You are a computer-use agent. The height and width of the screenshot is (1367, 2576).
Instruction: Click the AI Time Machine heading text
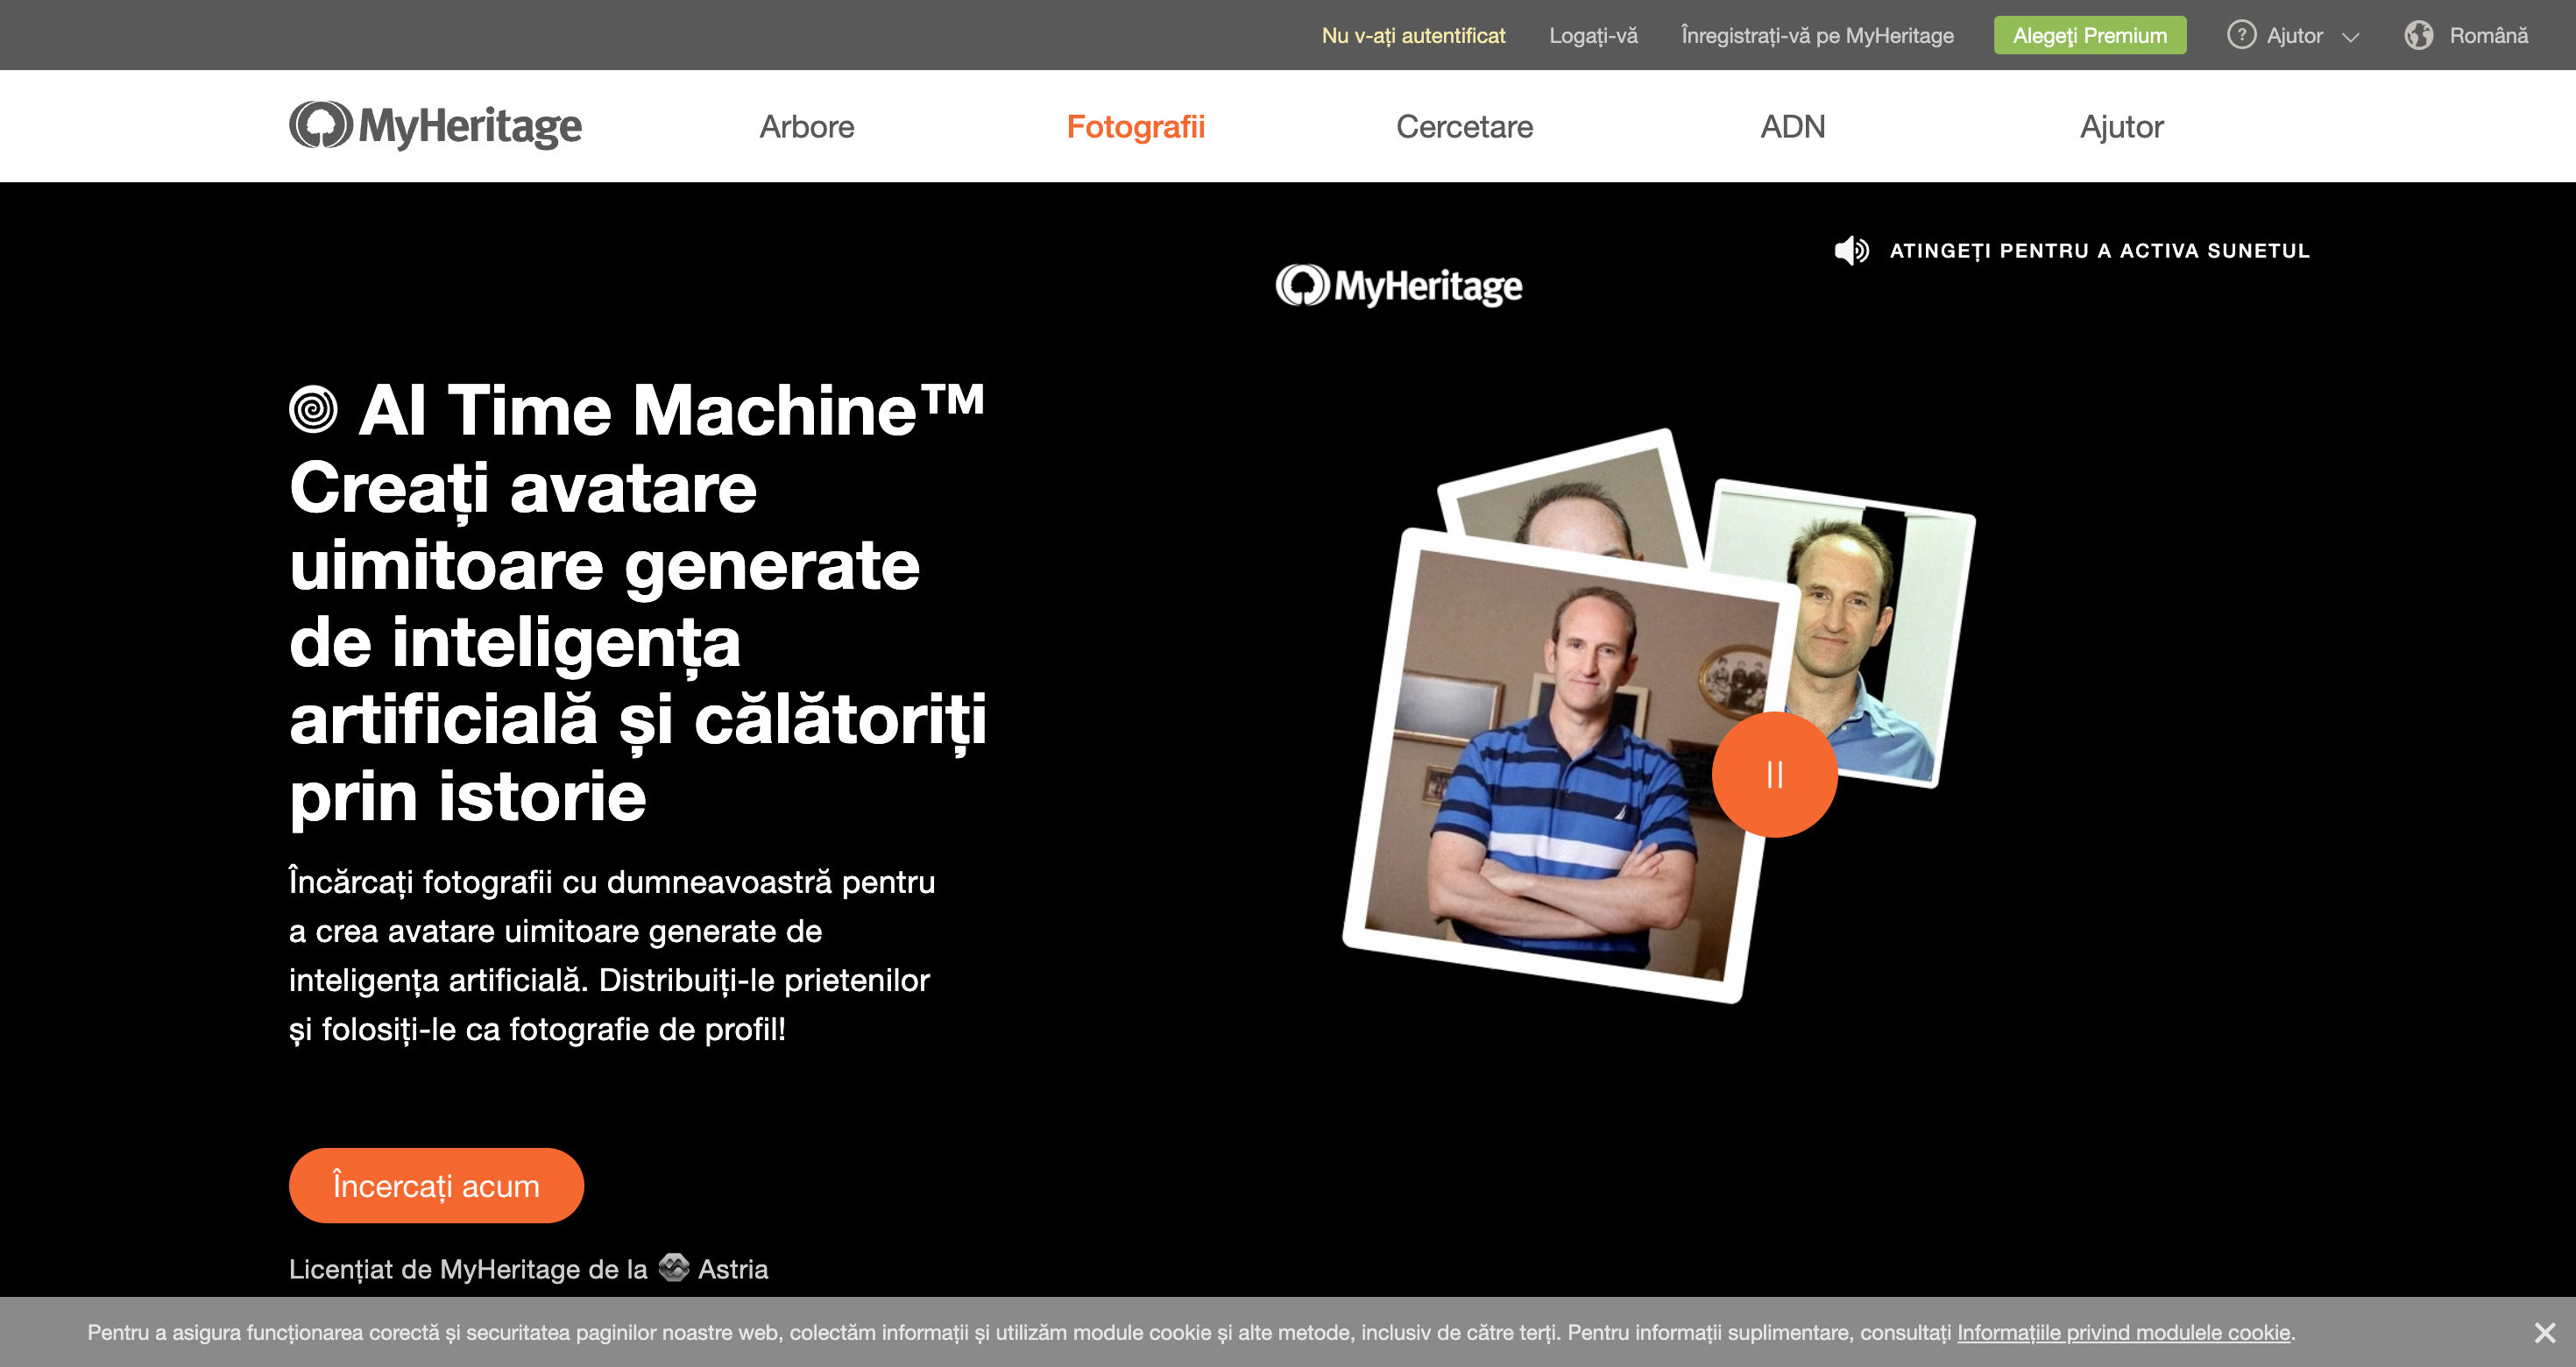[671, 410]
